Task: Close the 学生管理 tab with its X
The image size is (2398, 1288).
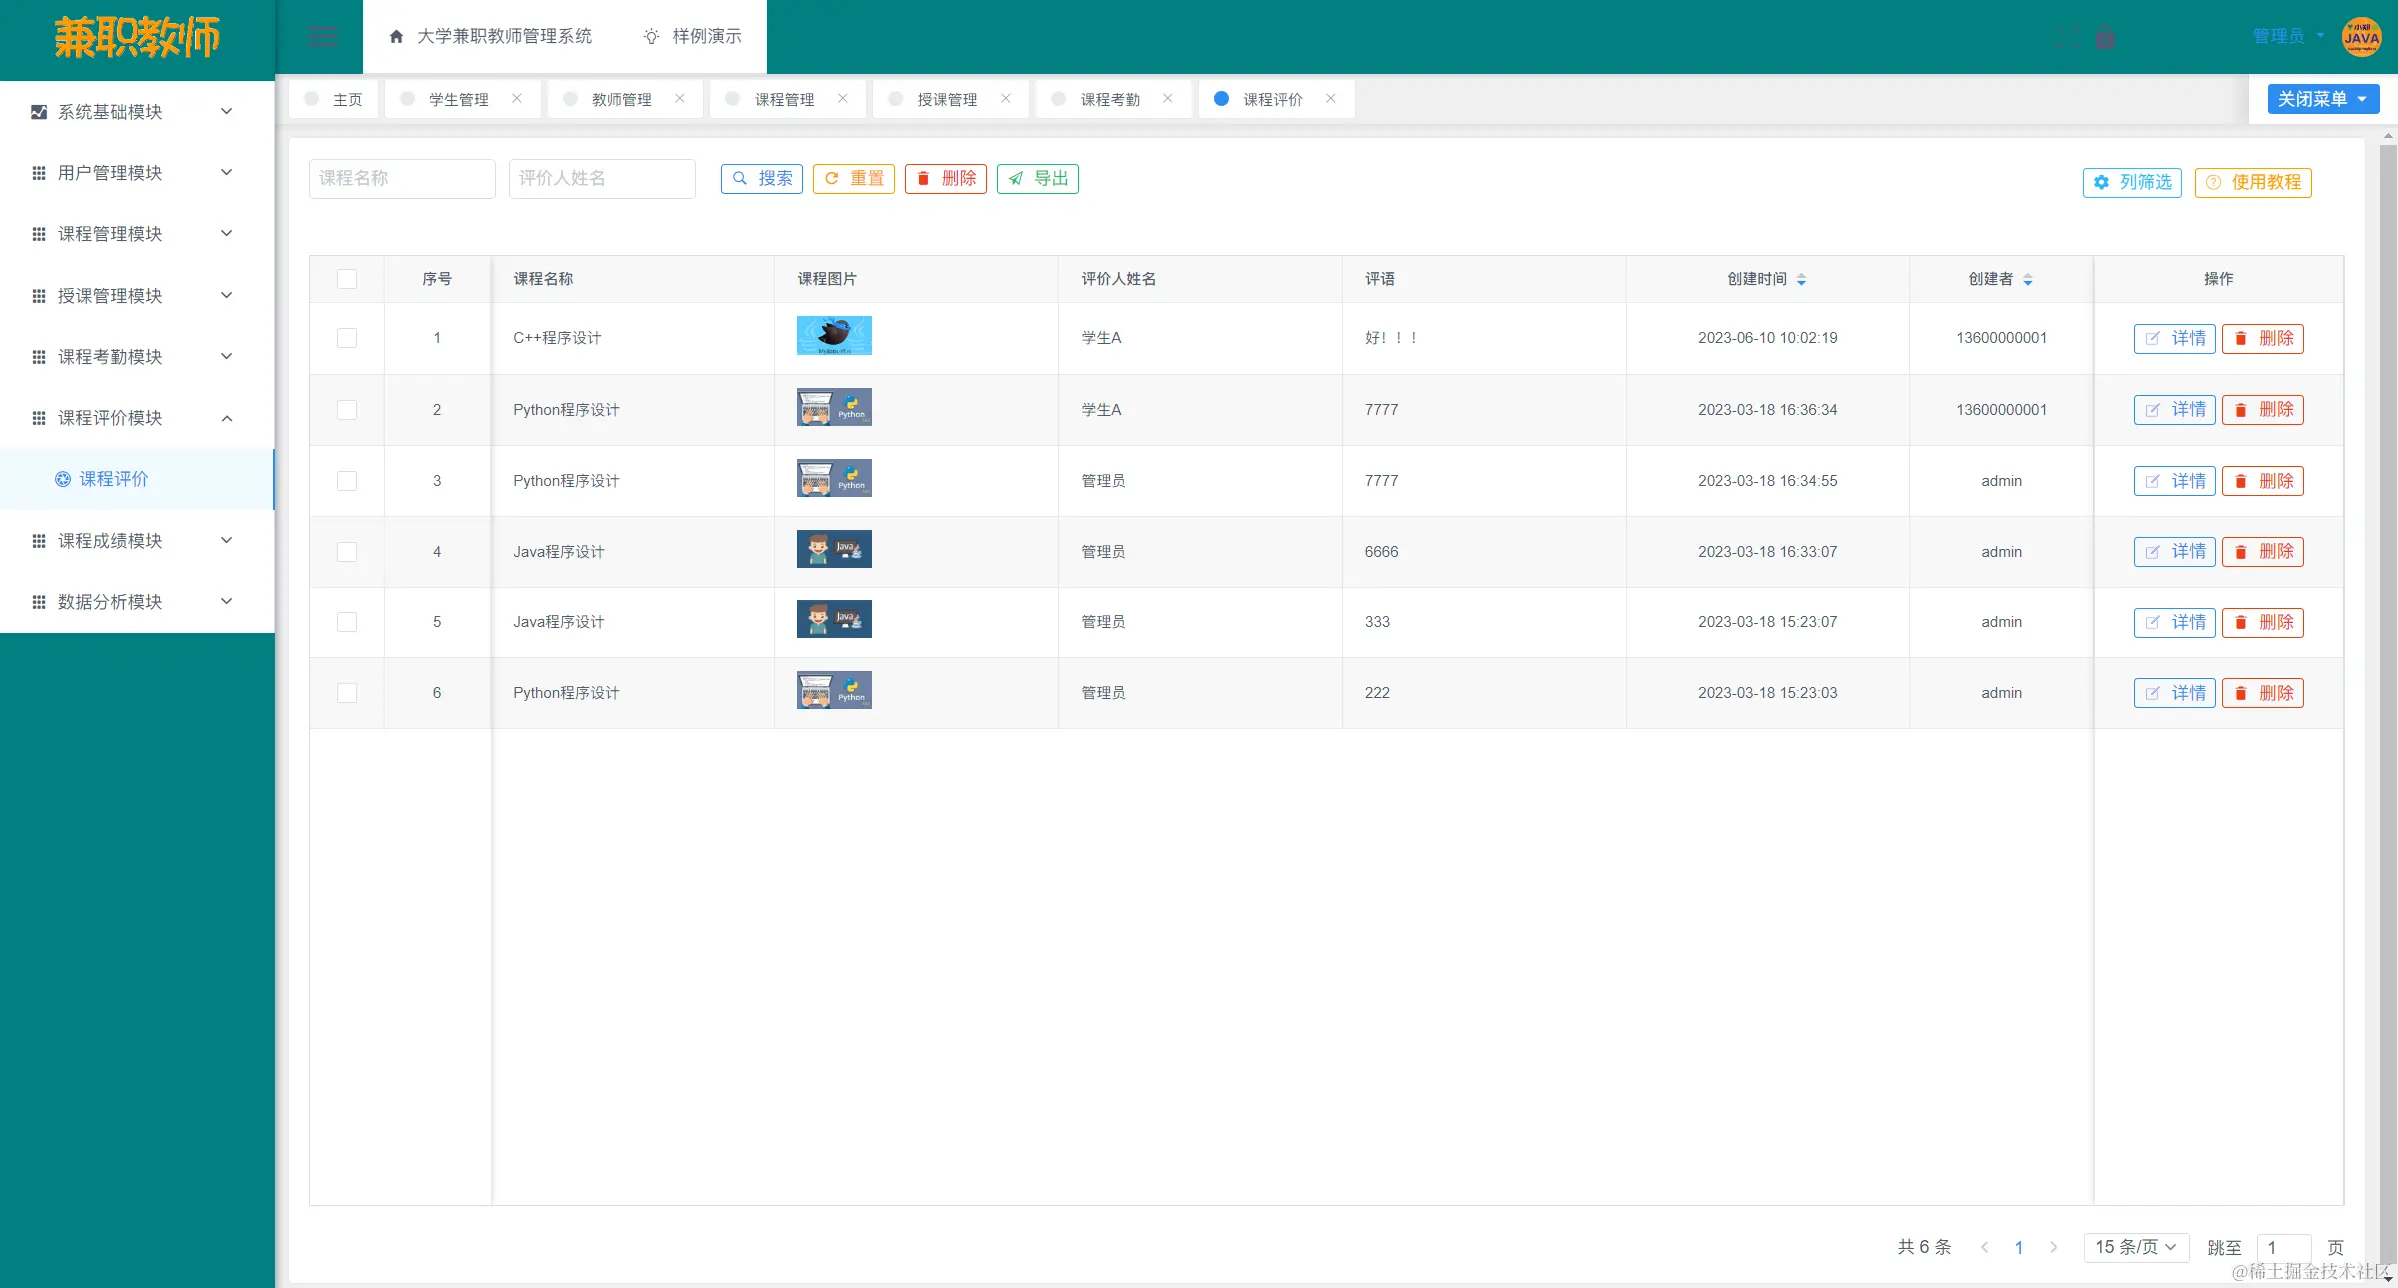Action: [x=517, y=98]
